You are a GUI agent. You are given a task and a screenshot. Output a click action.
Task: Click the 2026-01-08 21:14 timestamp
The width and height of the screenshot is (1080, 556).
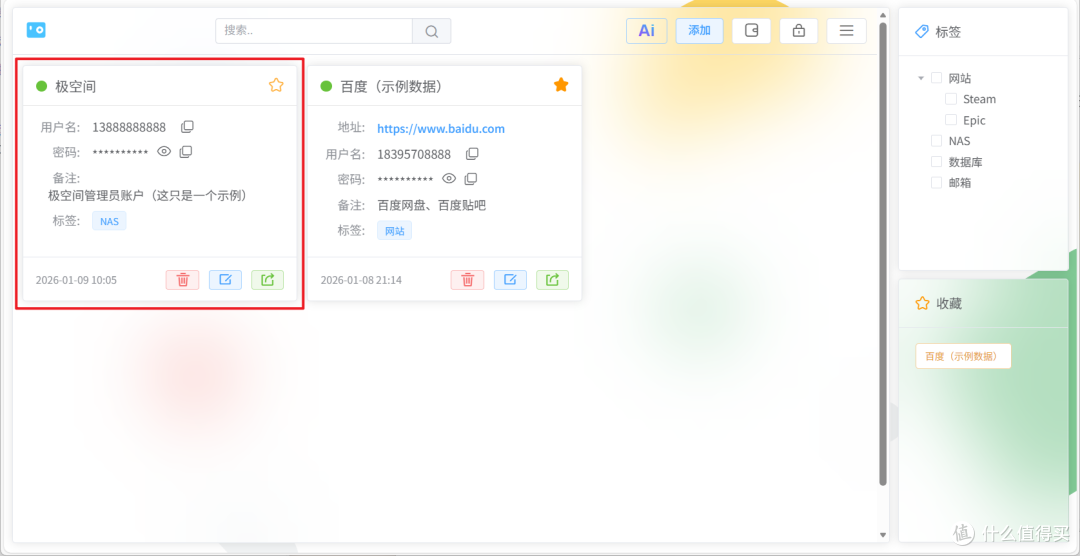[x=361, y=280]
